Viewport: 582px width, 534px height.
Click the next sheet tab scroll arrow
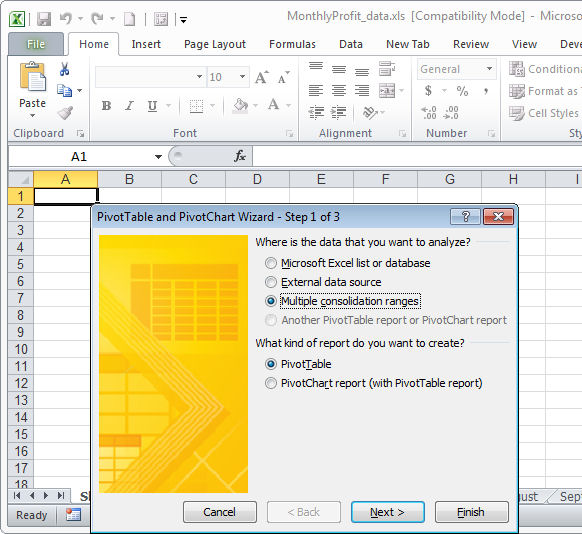46,495
